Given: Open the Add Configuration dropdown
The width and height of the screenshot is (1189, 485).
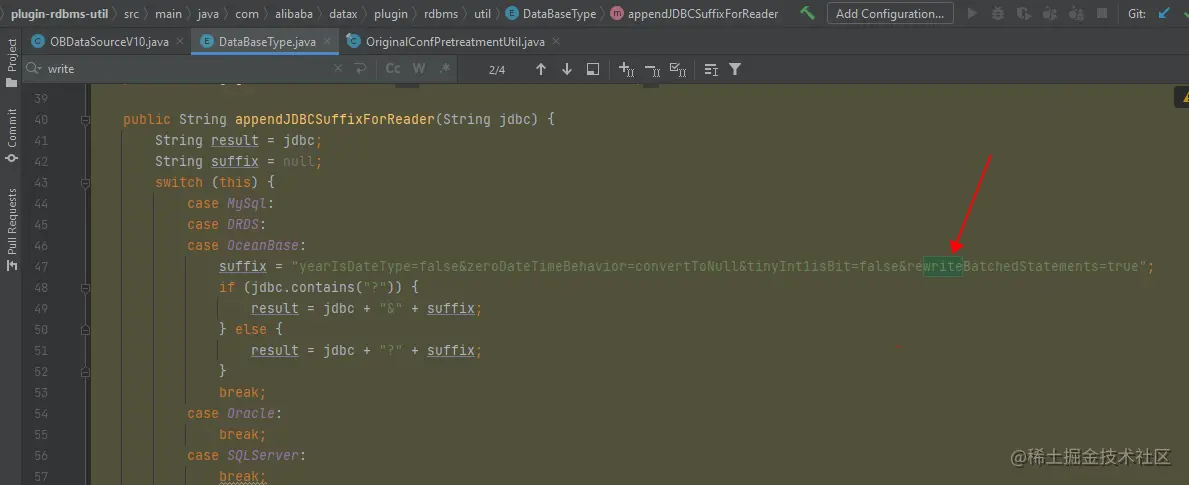Looking at the screenshot, I should [x=889, y=14].
